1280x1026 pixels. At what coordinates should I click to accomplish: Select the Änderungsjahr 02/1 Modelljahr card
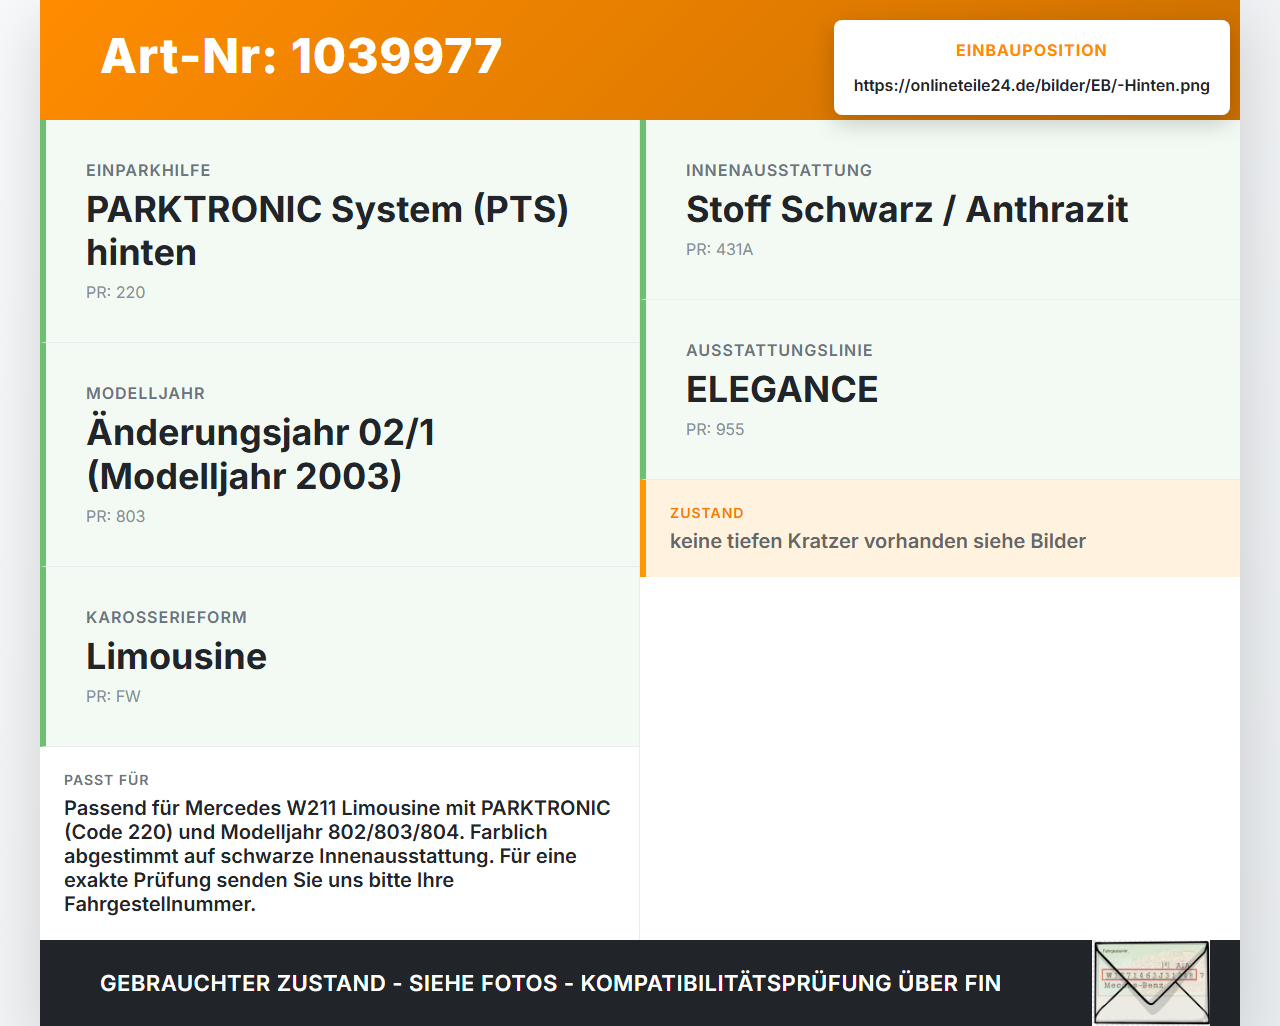click(340, 455)
